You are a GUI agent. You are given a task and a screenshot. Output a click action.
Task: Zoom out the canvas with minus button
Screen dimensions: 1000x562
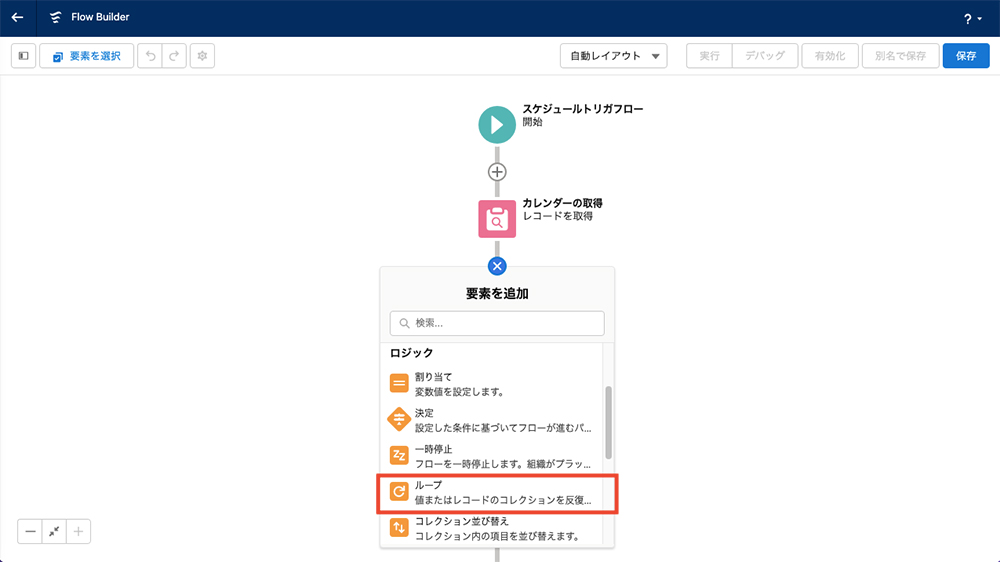30,531
